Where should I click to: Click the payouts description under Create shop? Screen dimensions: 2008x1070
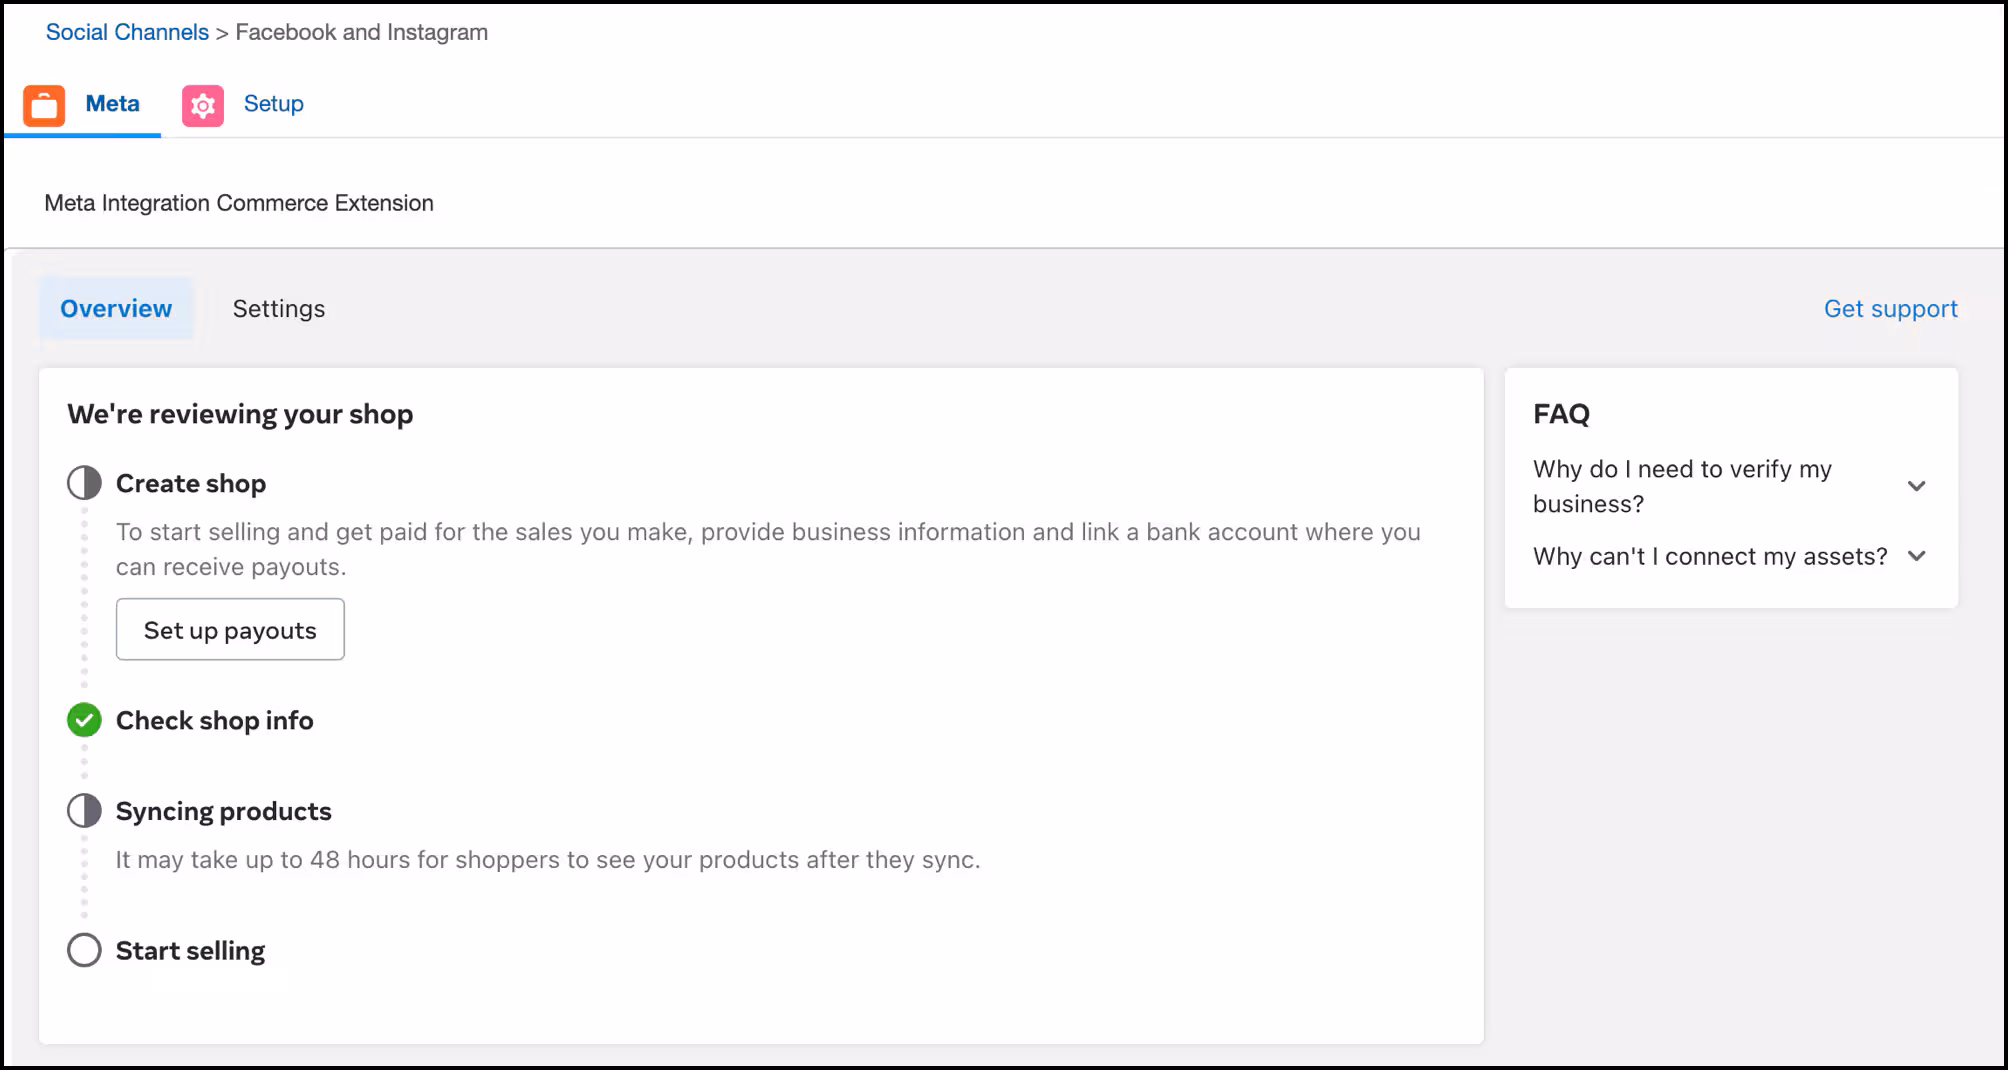[768, 549]
